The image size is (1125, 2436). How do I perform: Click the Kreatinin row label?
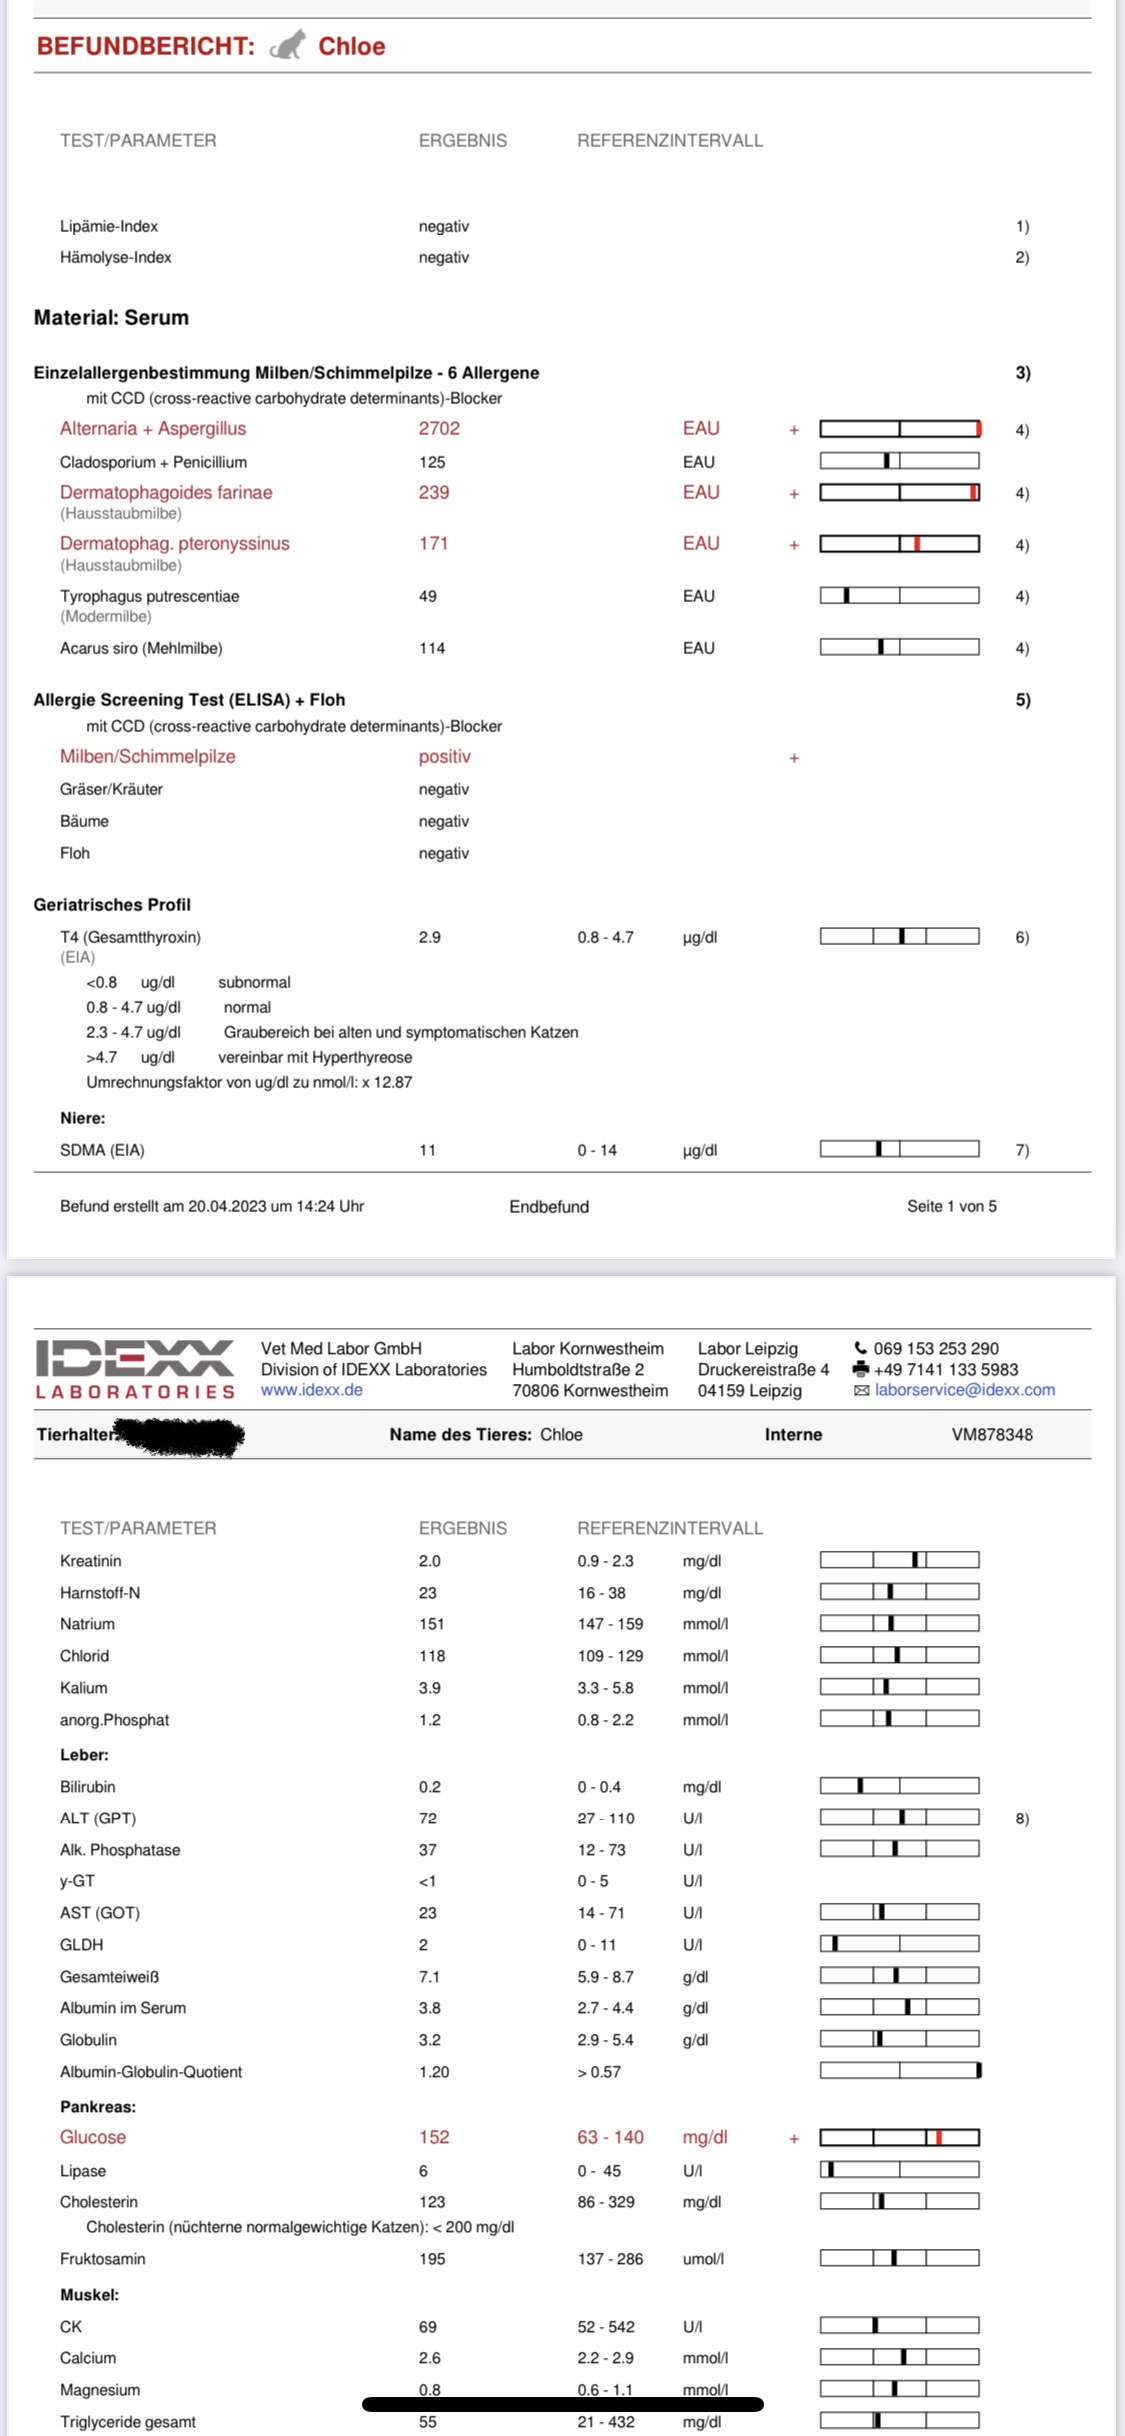[90, 1561]
